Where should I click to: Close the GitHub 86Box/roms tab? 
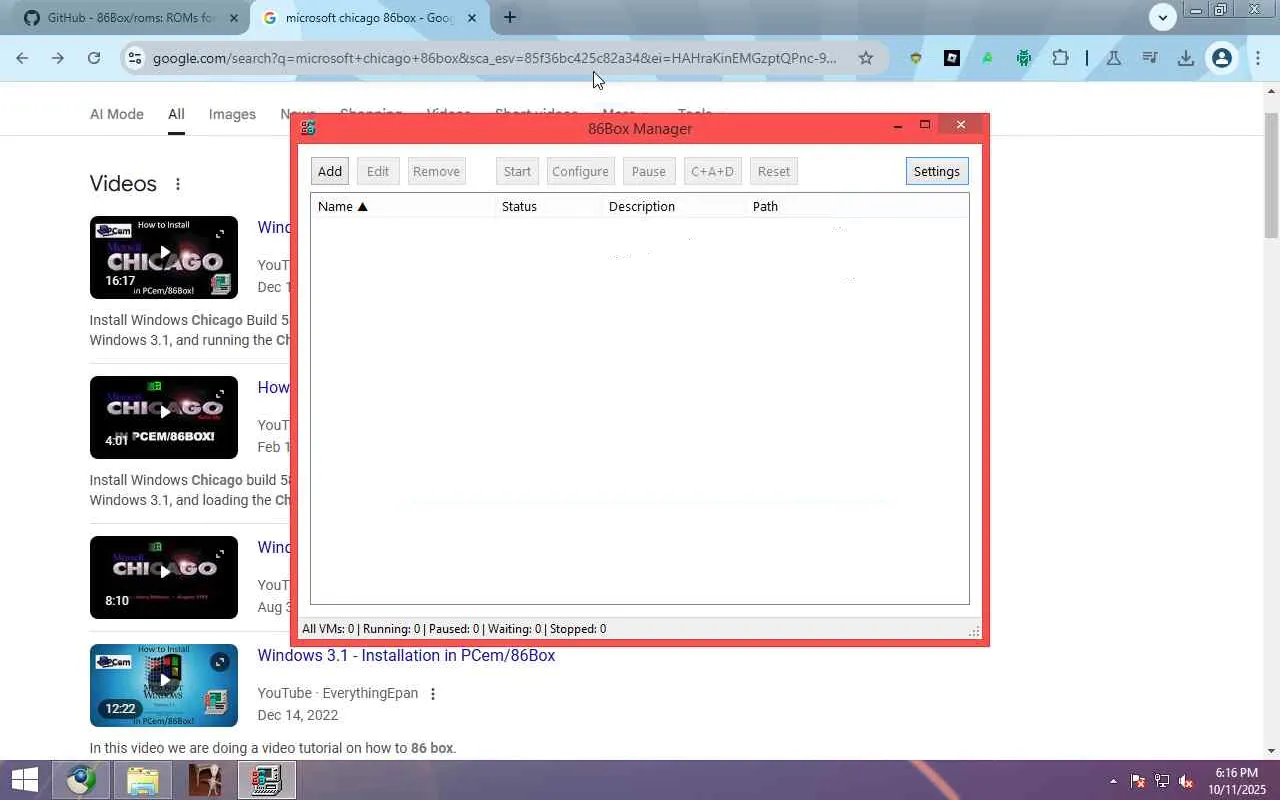234,18
